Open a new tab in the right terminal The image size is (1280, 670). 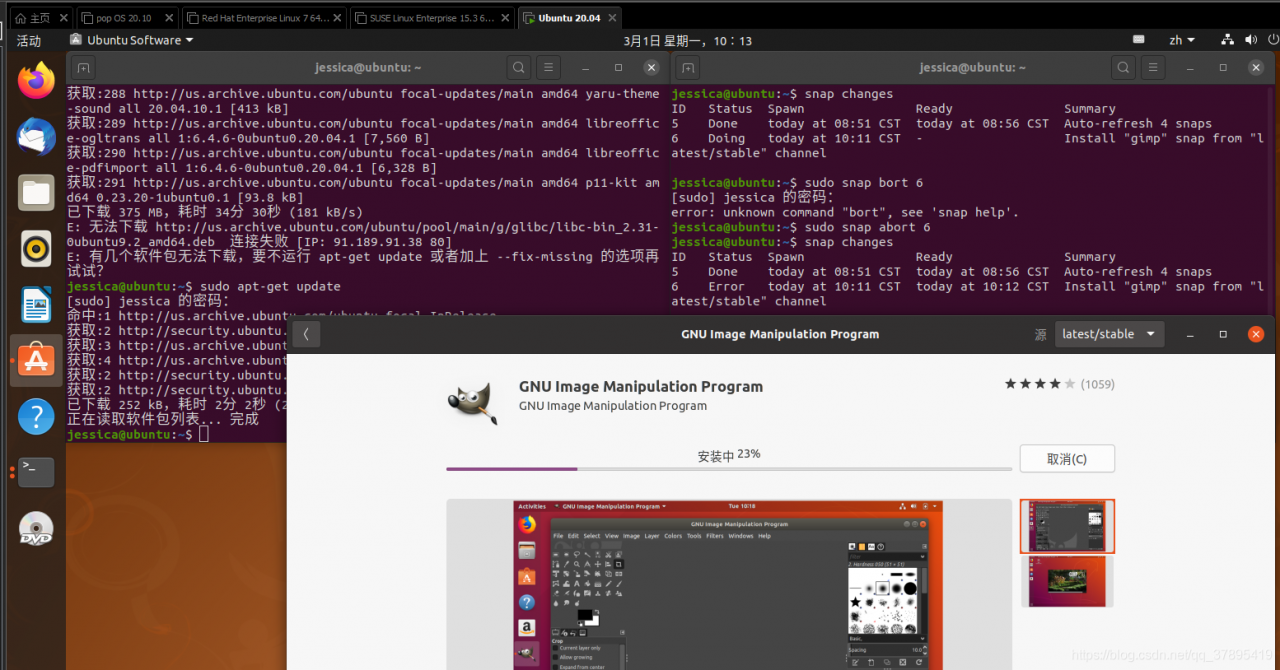(688, 68)
